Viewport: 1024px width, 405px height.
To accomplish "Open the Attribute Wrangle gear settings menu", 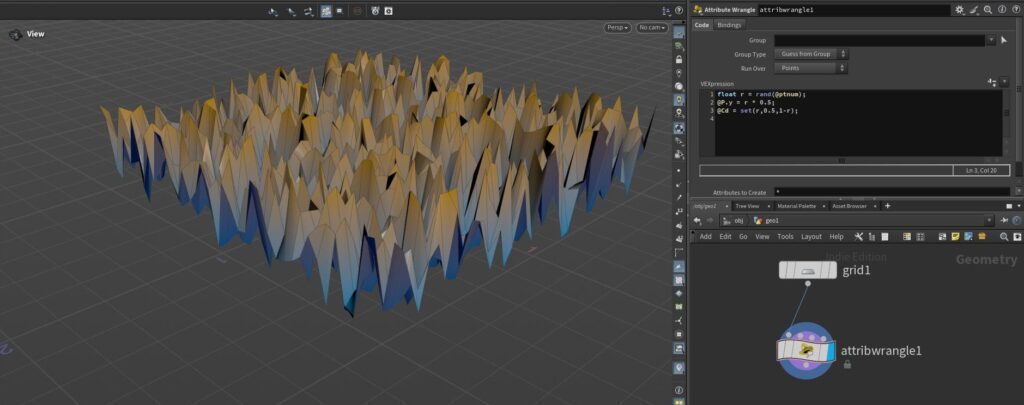I will pyautogui.click(x=960, y=9).
